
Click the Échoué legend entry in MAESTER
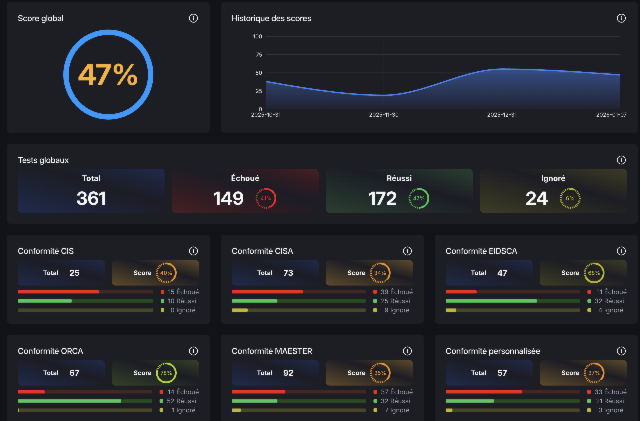click(393, 392)
